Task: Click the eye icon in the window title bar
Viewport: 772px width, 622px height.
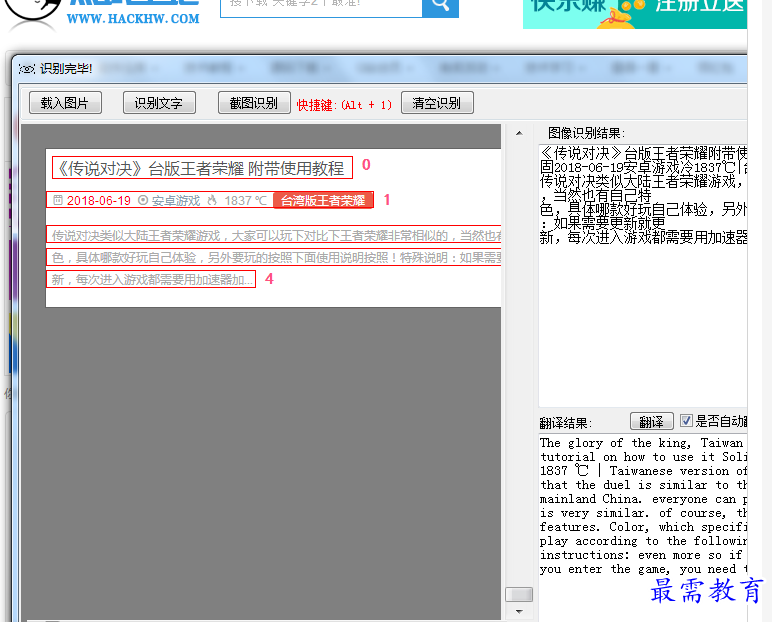Action: coord(27,69)
